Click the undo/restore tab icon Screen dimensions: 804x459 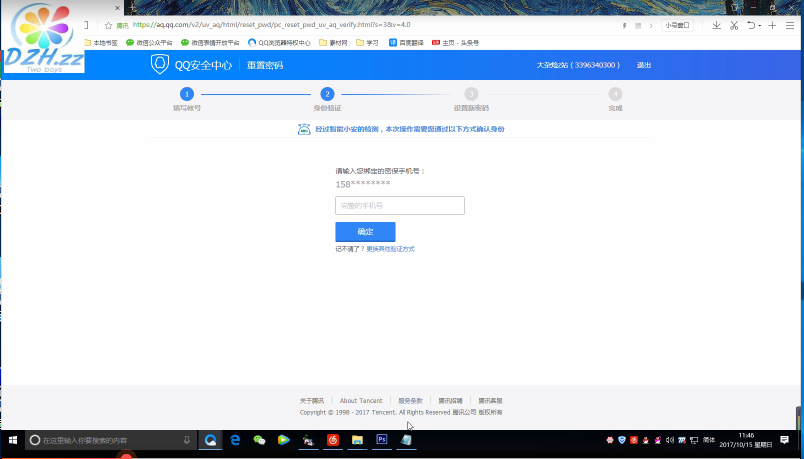point(751,25)
